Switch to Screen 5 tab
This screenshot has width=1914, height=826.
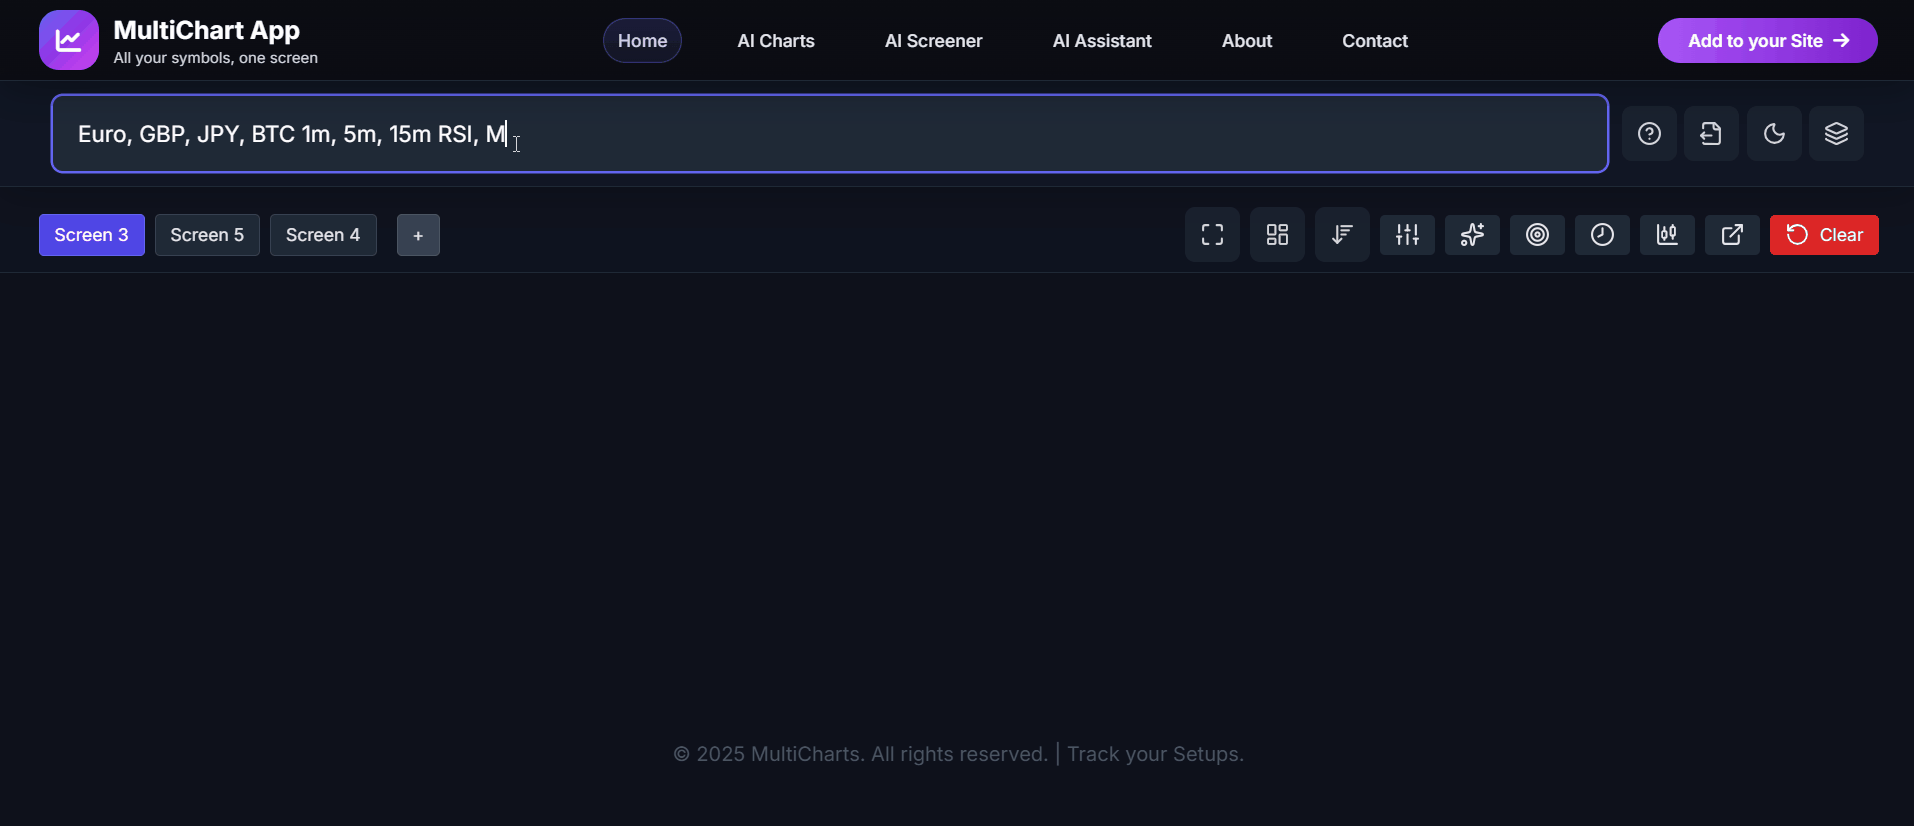pyautogui.click(x=207, y=235)
